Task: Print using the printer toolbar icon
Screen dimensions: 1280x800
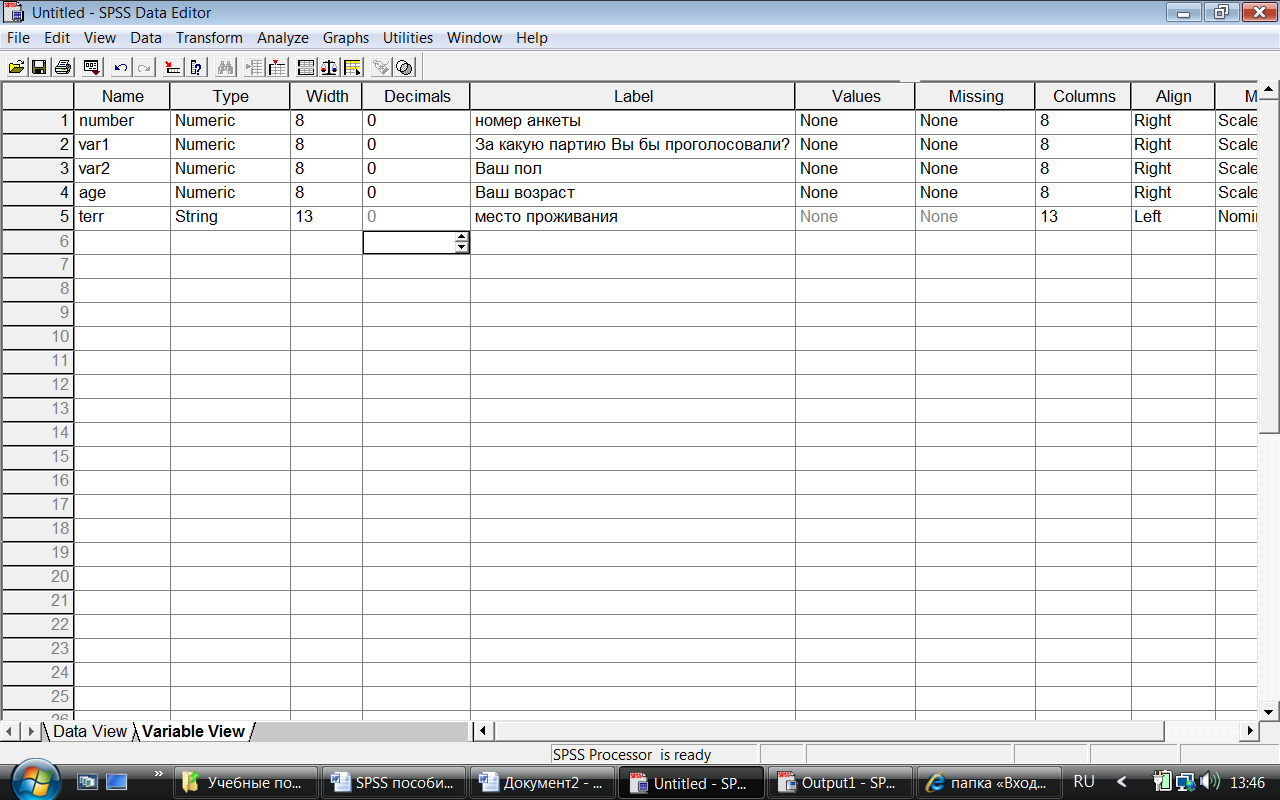Action: pos(62,68)
